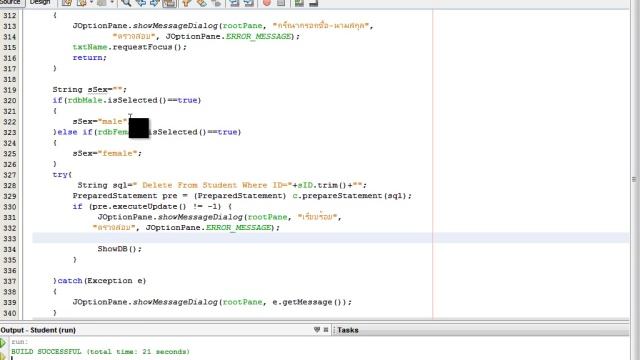This screenshot has height=360, width=640.
Task: Click the Output window maximize square icon
Action: point(326,330)
